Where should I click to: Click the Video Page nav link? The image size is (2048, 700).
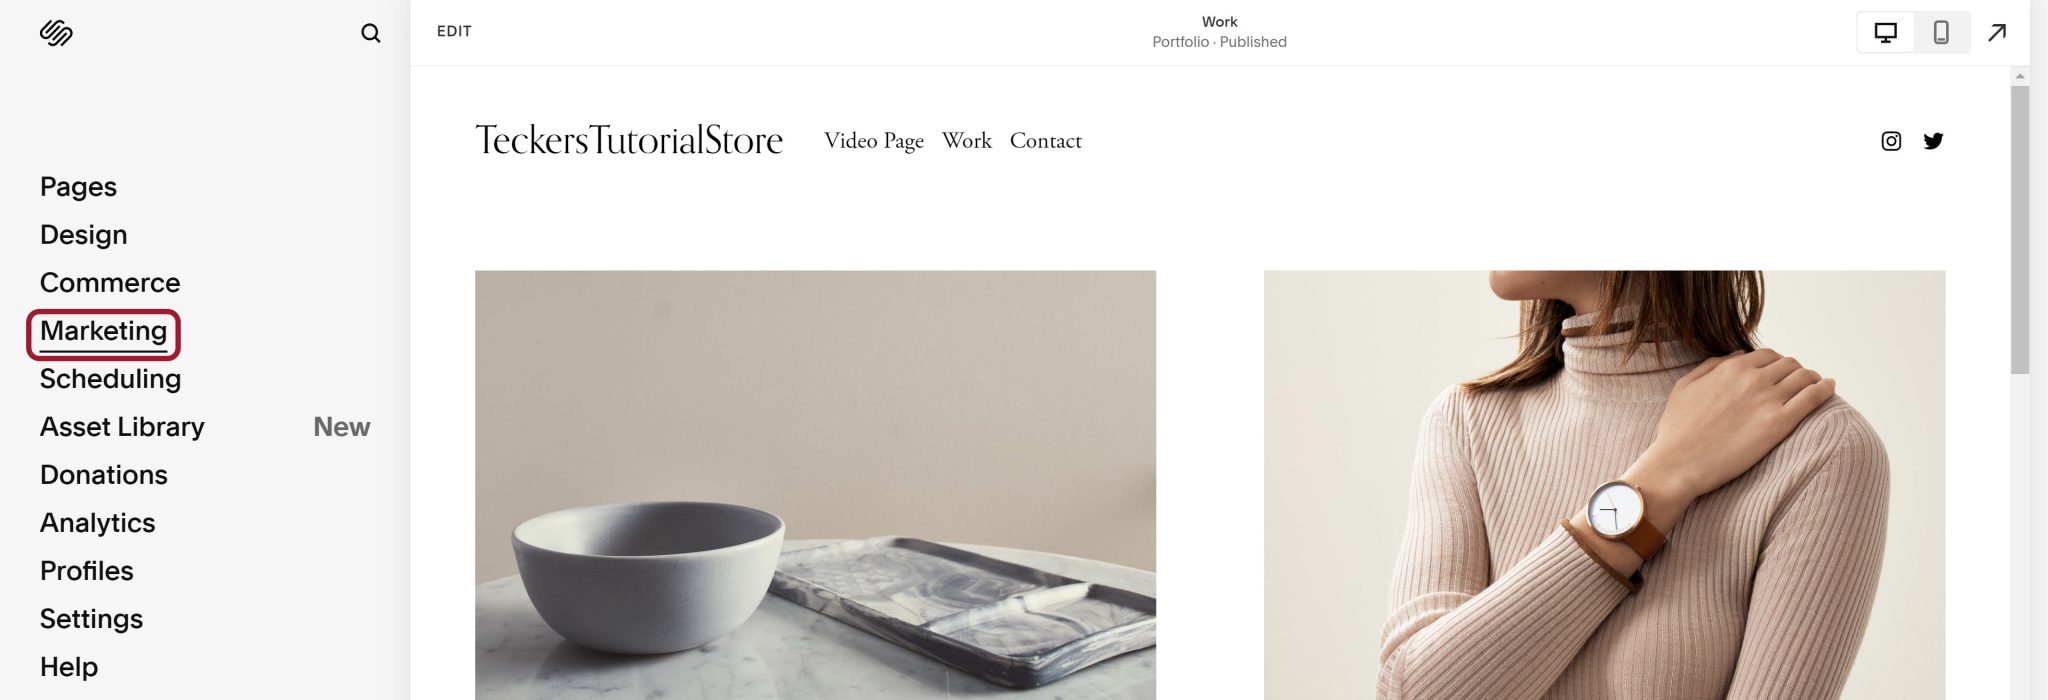tap(874, 141)
